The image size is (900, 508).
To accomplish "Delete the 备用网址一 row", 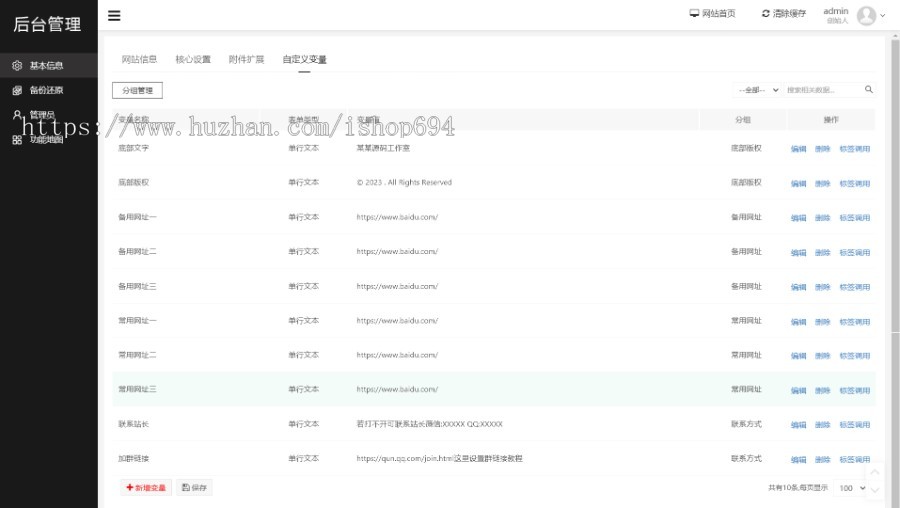I will [823, 218].
